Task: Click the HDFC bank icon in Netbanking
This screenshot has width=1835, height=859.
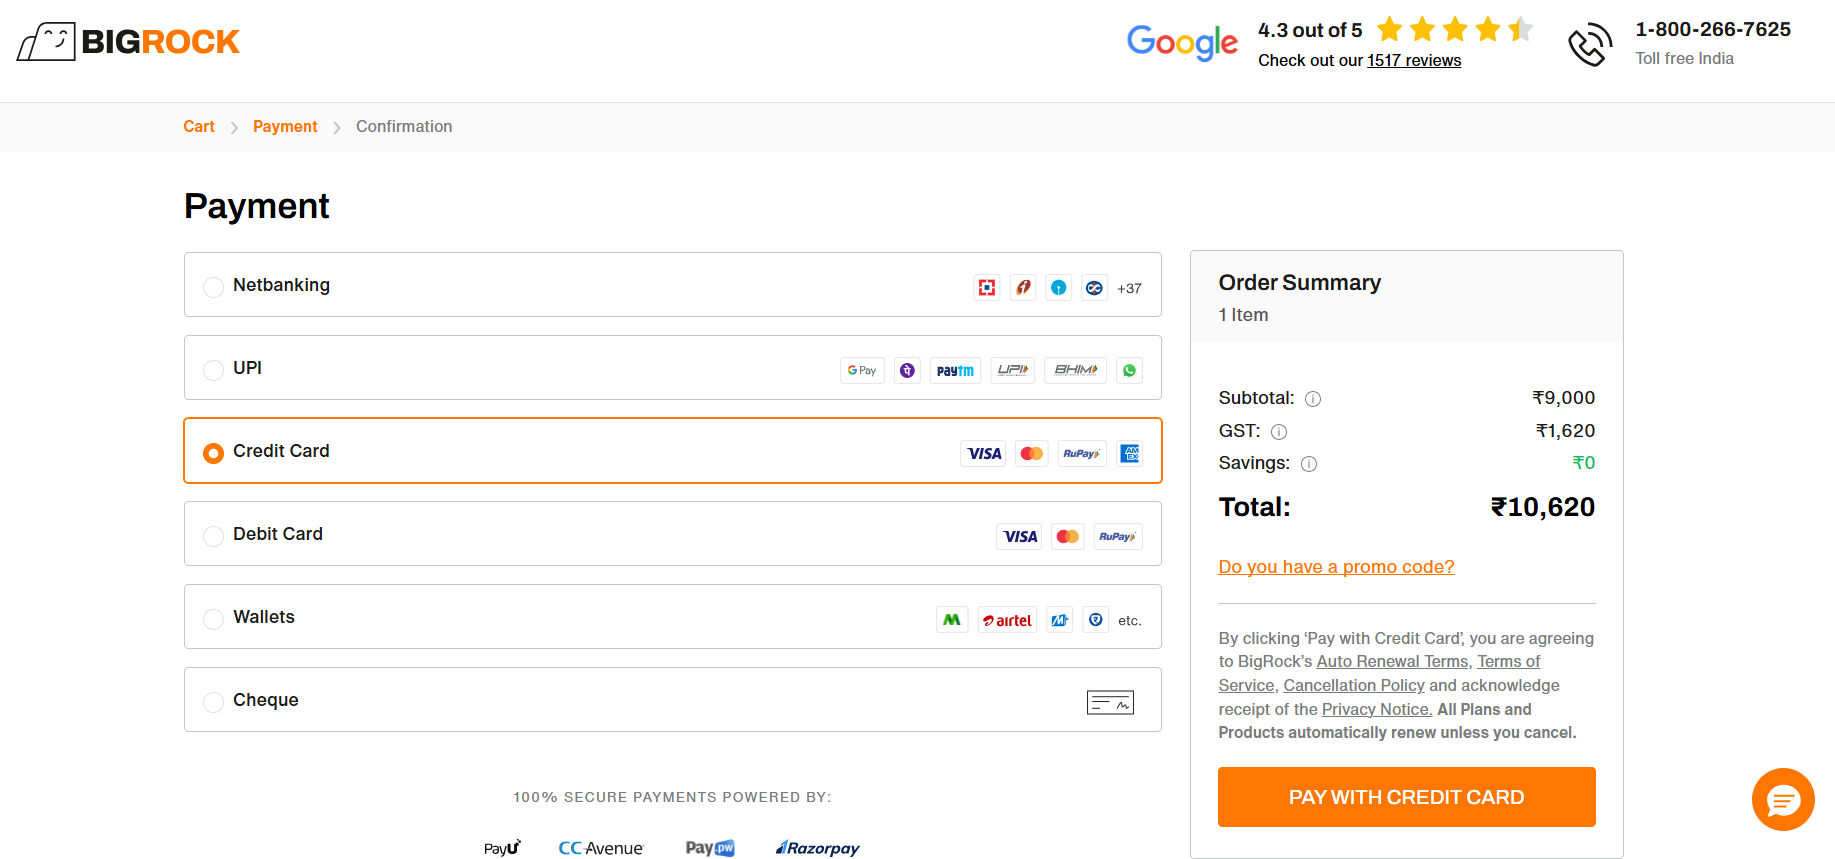Action: (x=987, y=288)
